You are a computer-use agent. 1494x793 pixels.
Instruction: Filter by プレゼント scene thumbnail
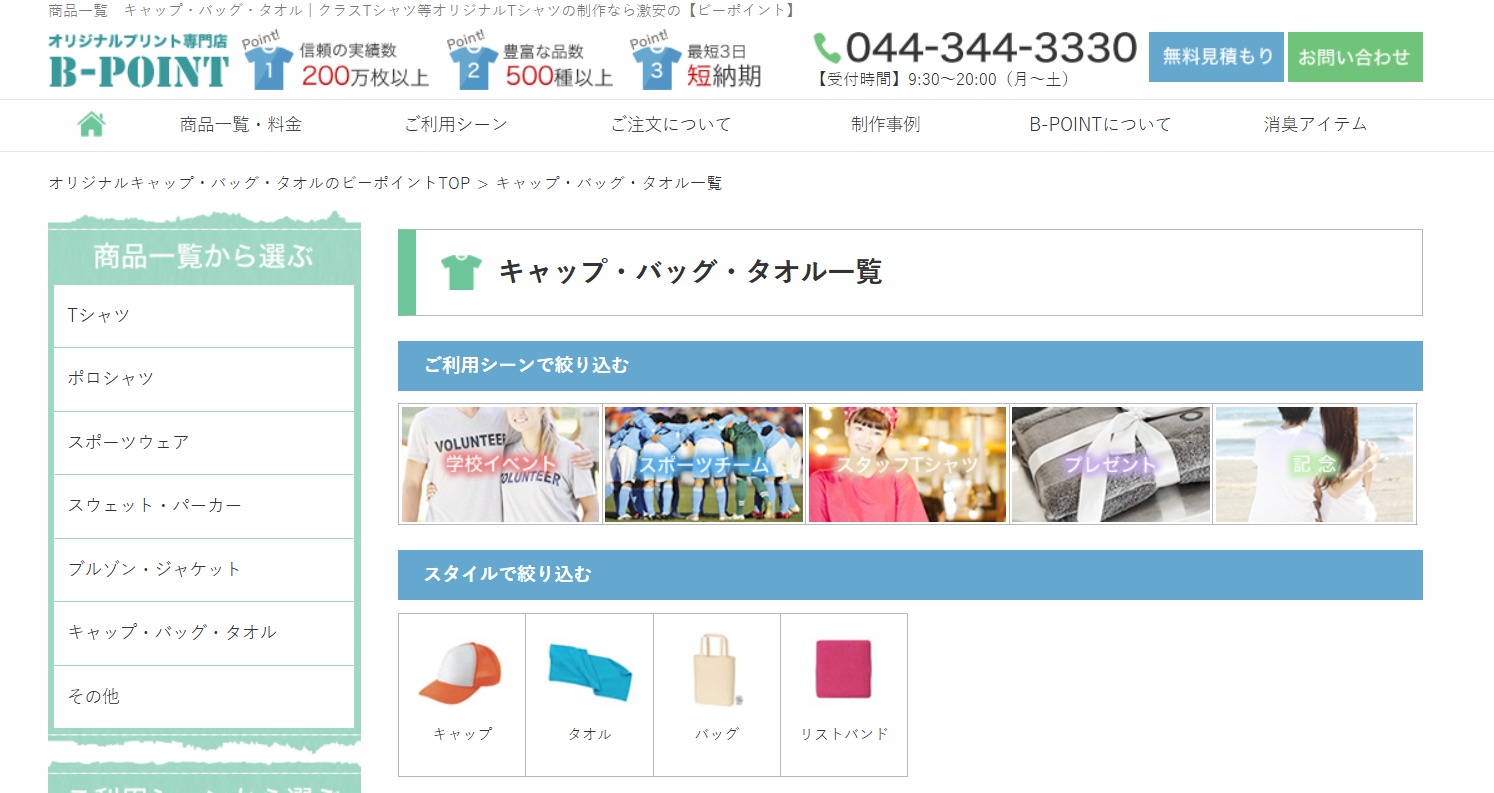pyautogui.click(x=1110, y=464)
